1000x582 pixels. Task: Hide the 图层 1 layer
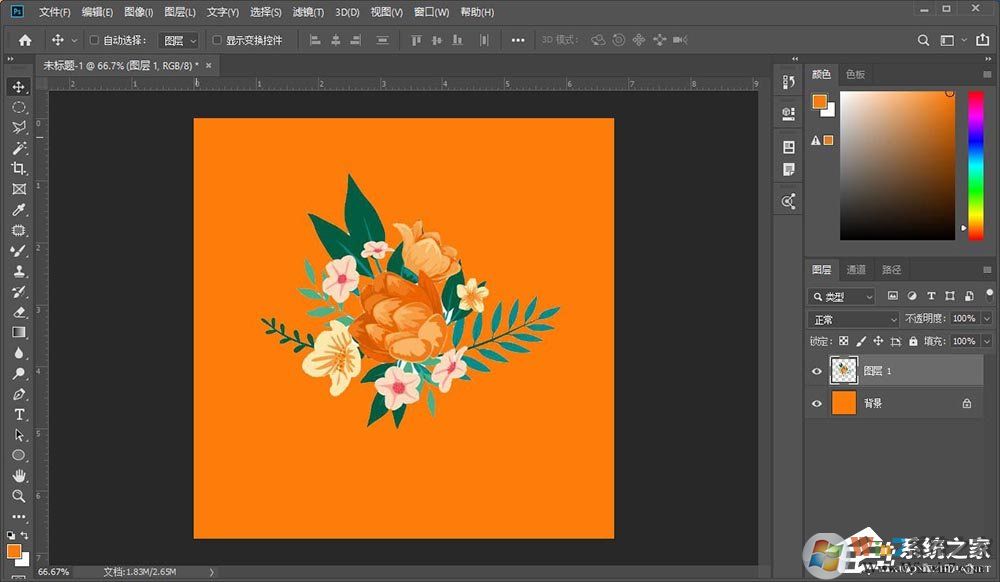pyautogui.click(x=817, y=371)
